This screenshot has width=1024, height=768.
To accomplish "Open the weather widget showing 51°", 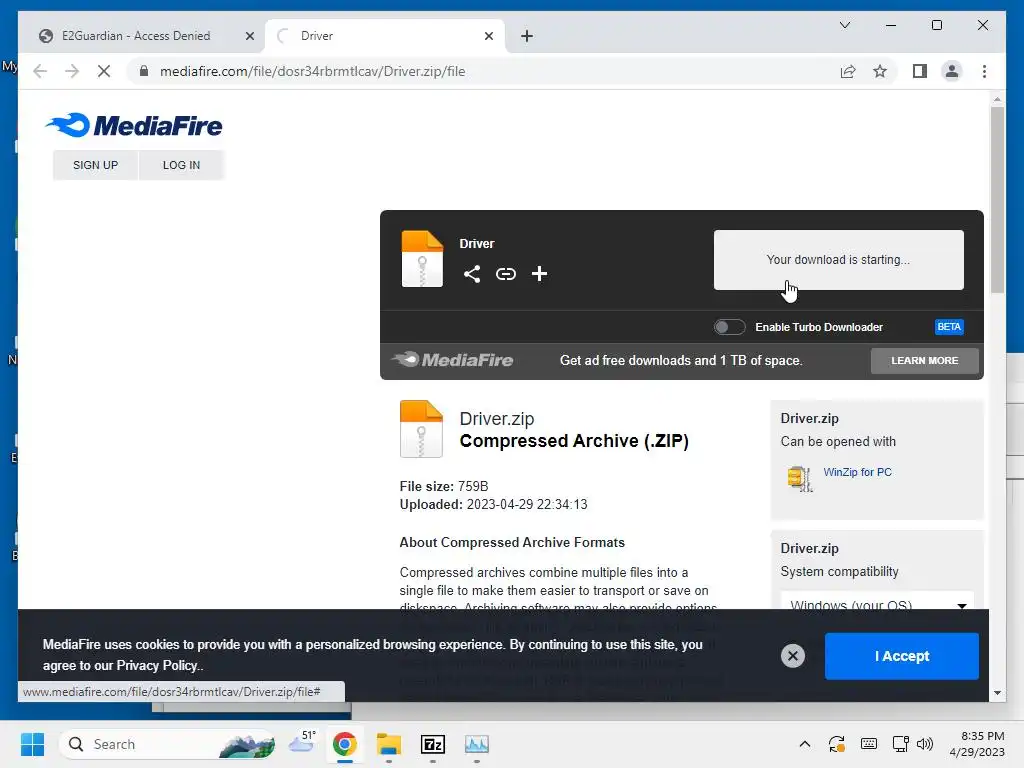I will pos(303,743).
